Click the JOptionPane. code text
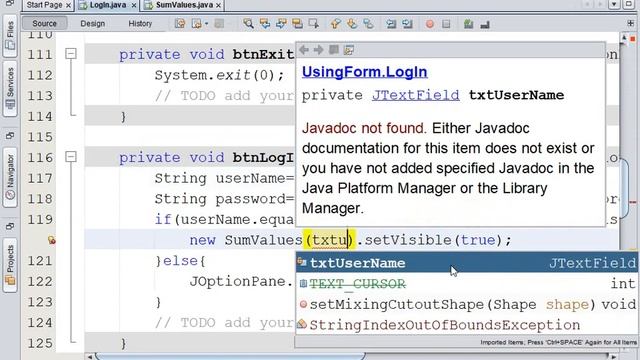The width and height of the screenshot is (640, 360). tap(241, 282)
